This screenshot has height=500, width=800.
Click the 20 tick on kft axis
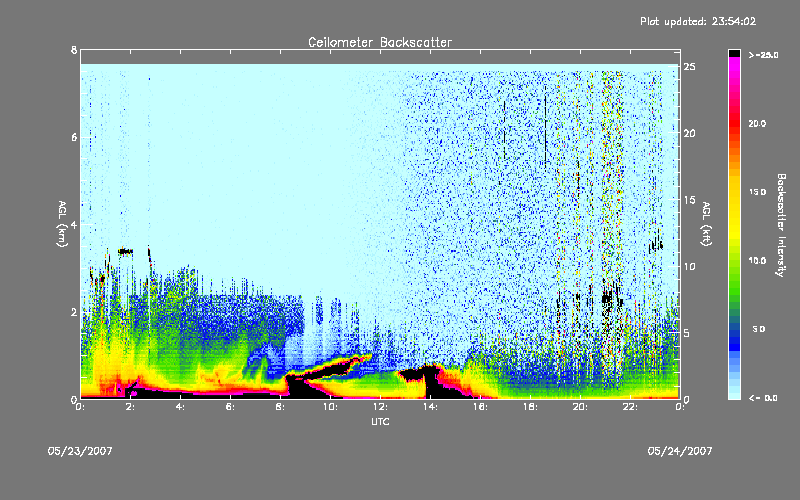(690, 133)
